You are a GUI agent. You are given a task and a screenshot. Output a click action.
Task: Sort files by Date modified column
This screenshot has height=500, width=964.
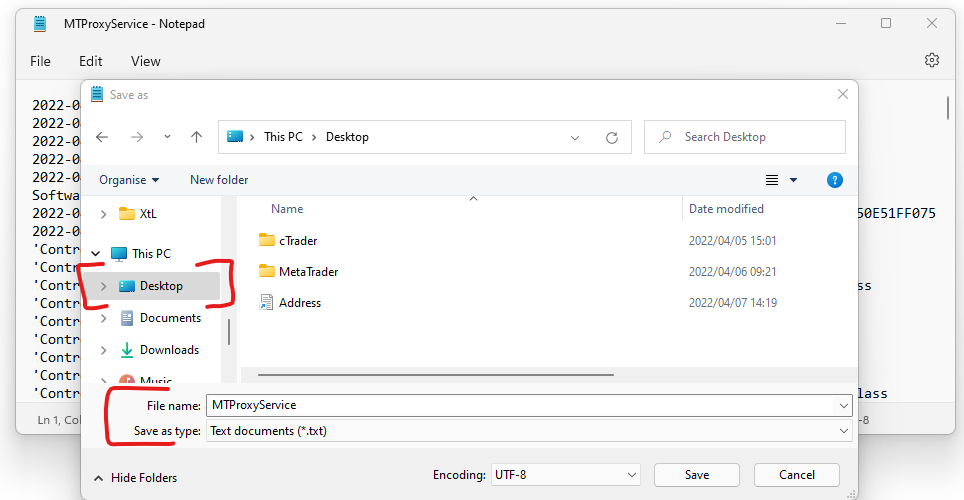point(726,209)
